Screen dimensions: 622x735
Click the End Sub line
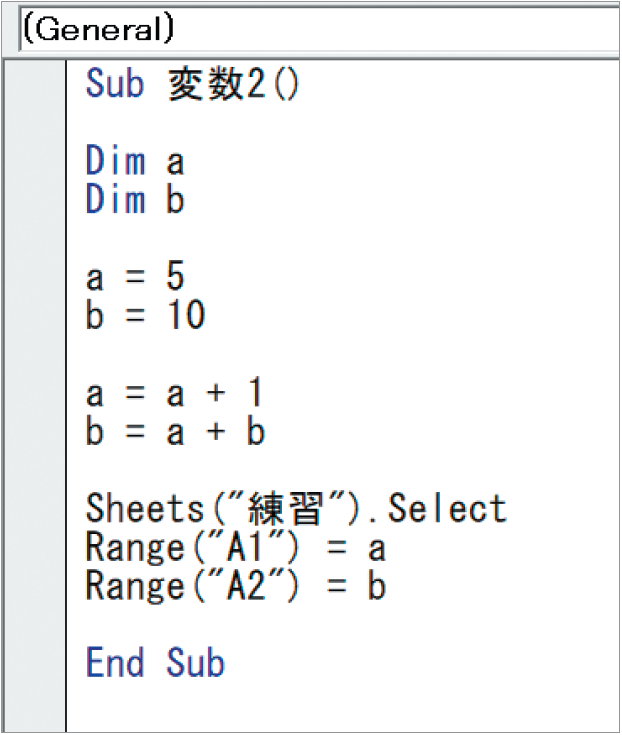pyautogui.click(x=155, y=663)
